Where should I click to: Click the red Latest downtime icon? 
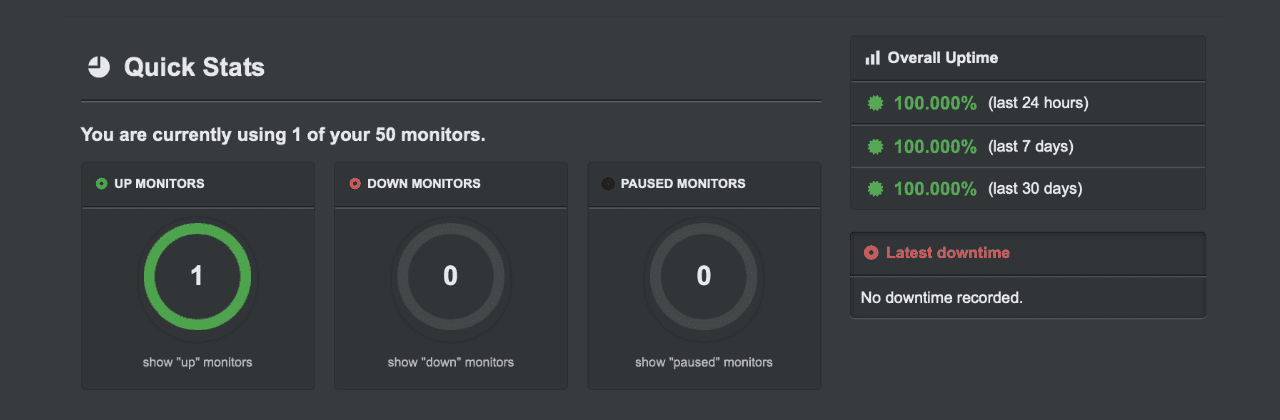coord(871,253)
